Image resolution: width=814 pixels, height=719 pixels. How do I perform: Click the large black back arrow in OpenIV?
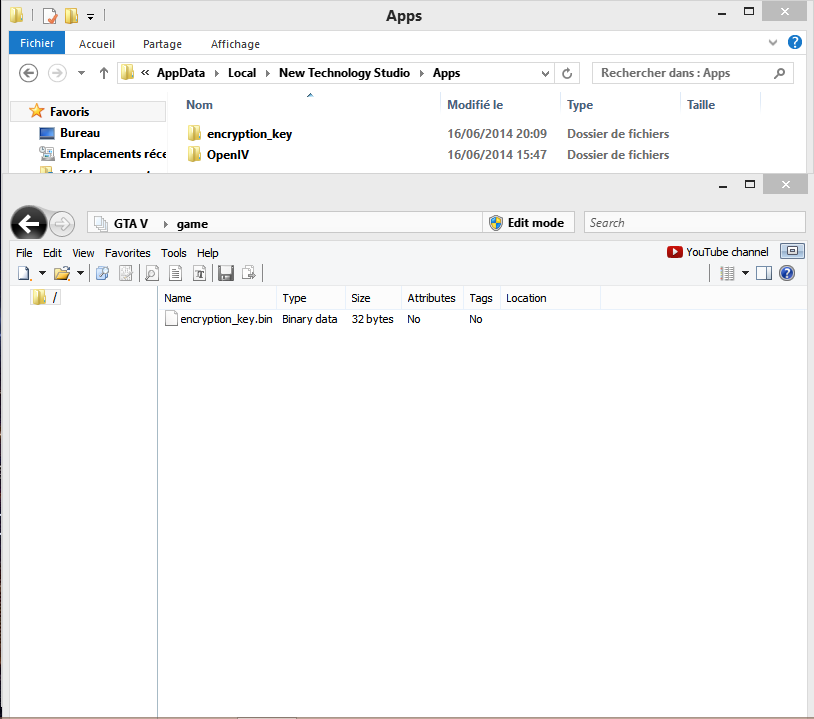coord(29,224)
